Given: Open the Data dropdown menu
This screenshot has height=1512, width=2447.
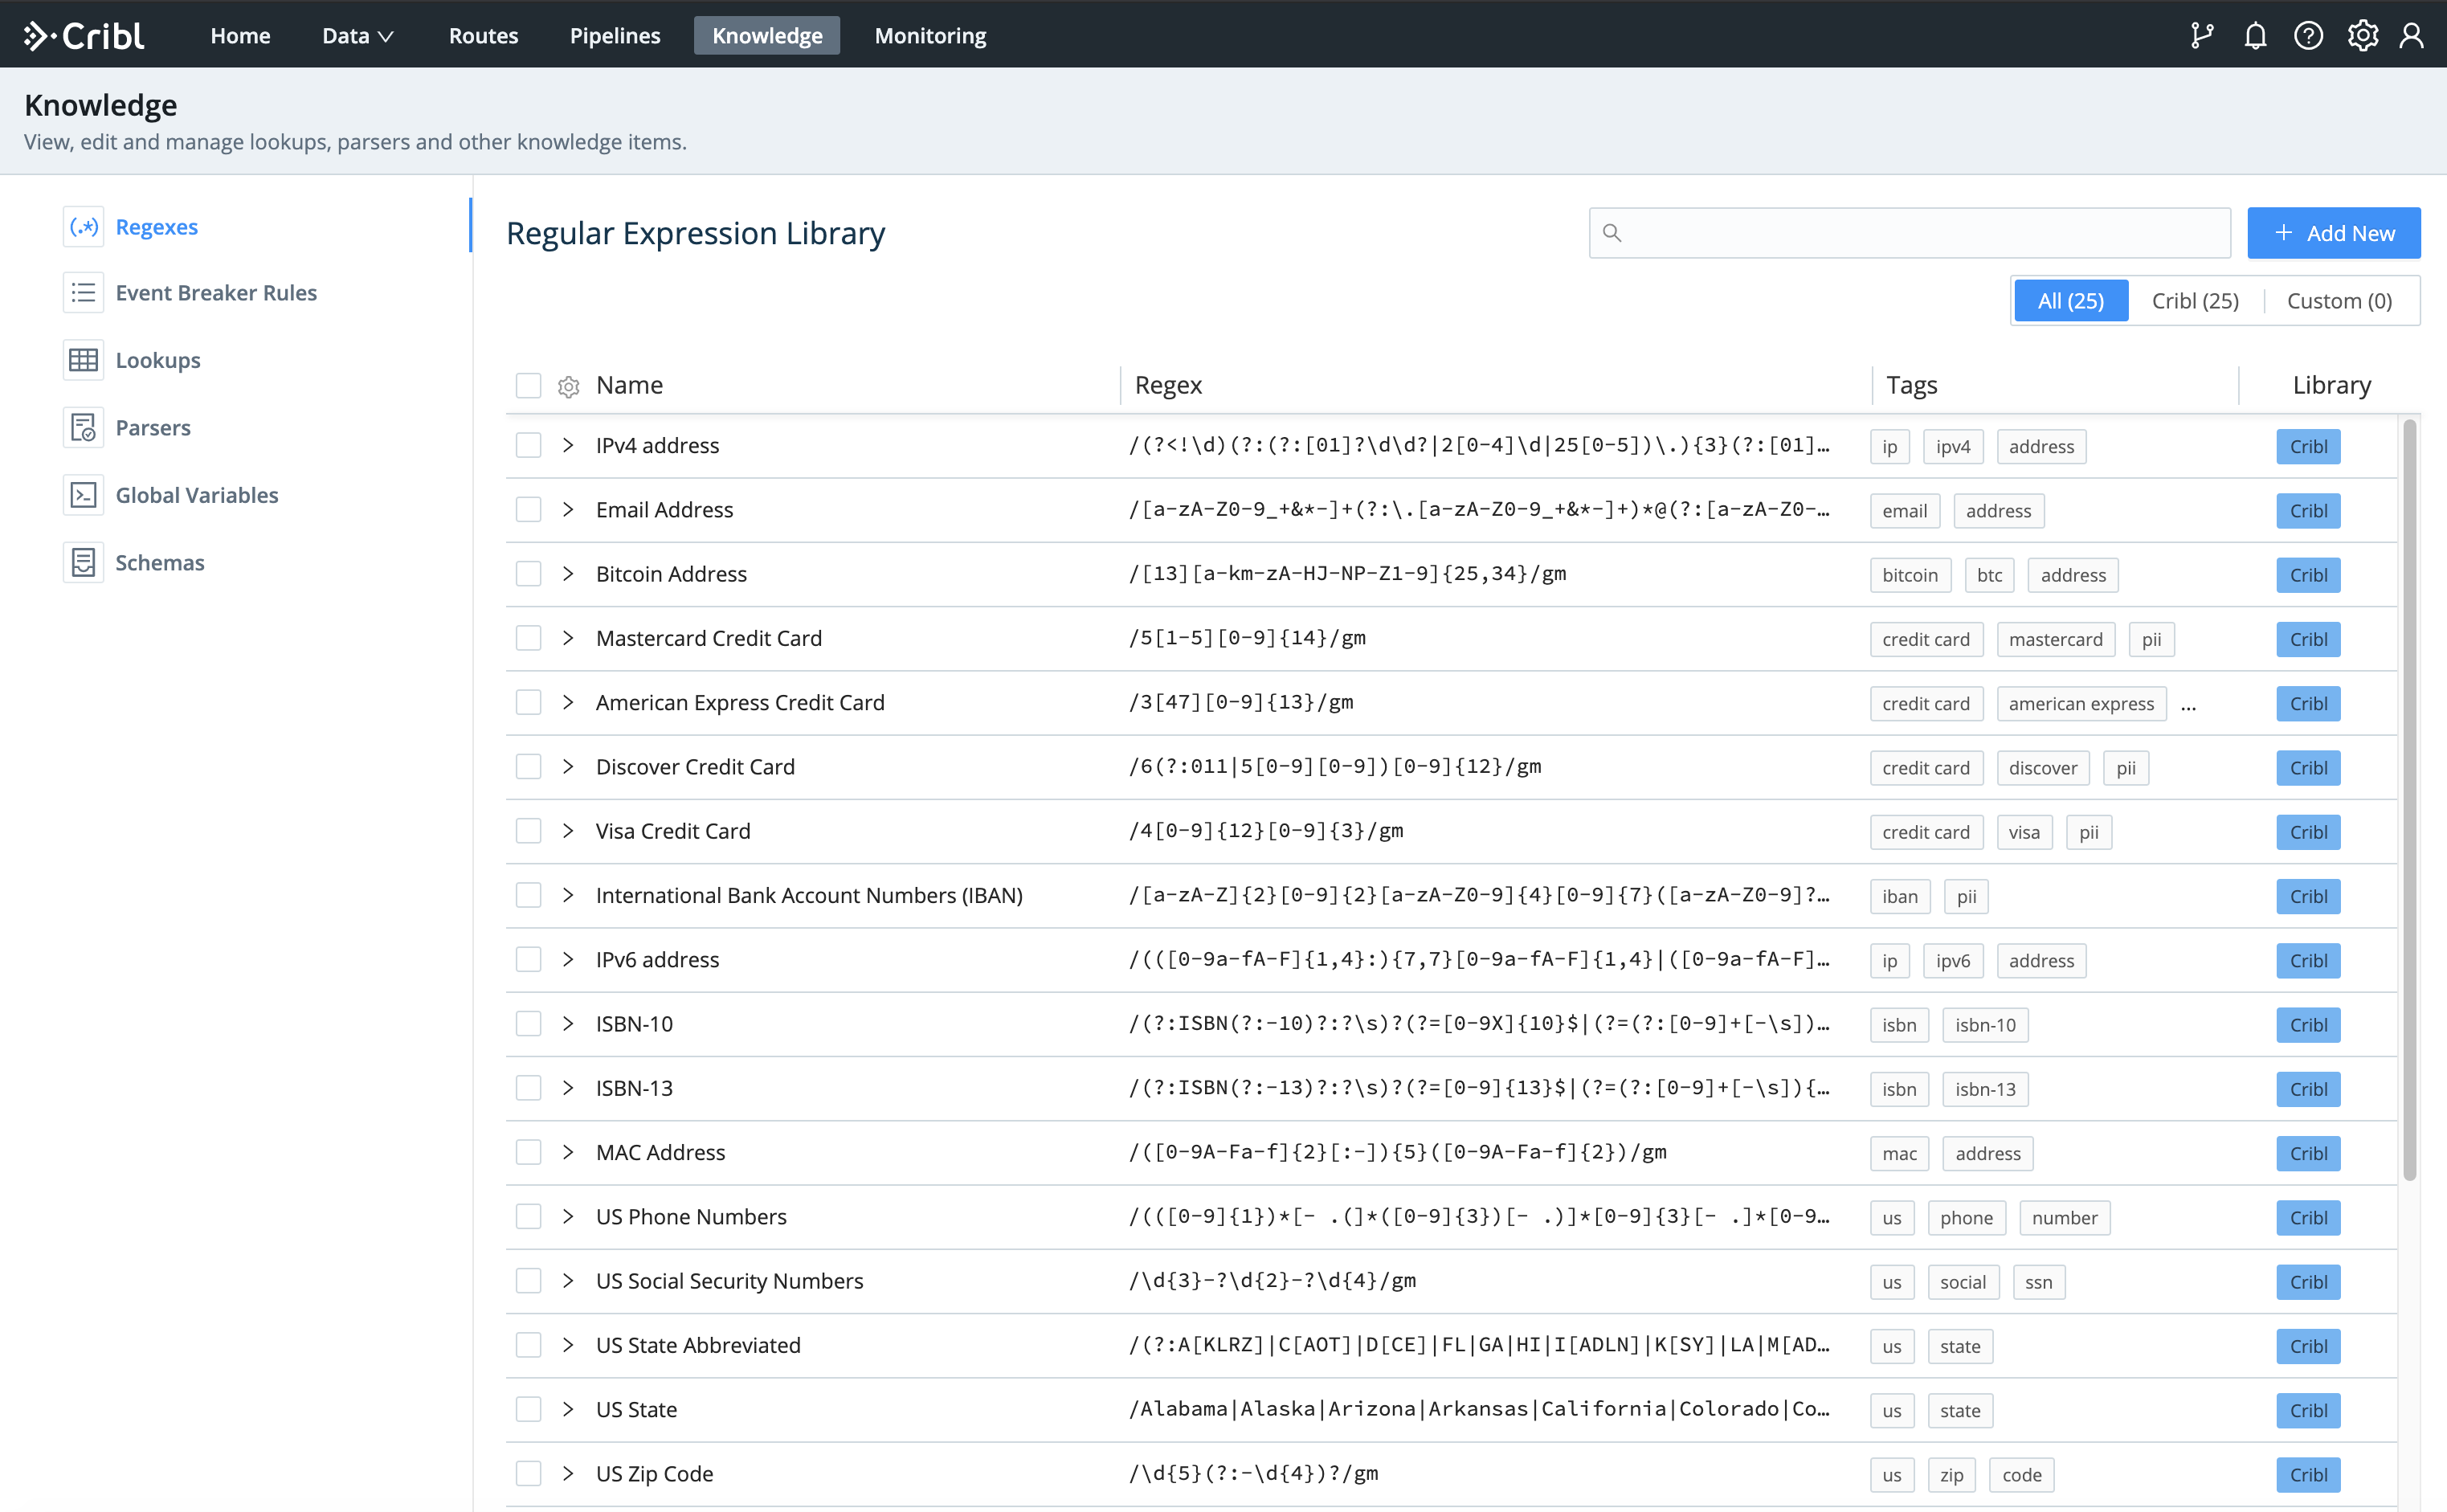Looking at the screenshot, I should [x=358, y=36].
